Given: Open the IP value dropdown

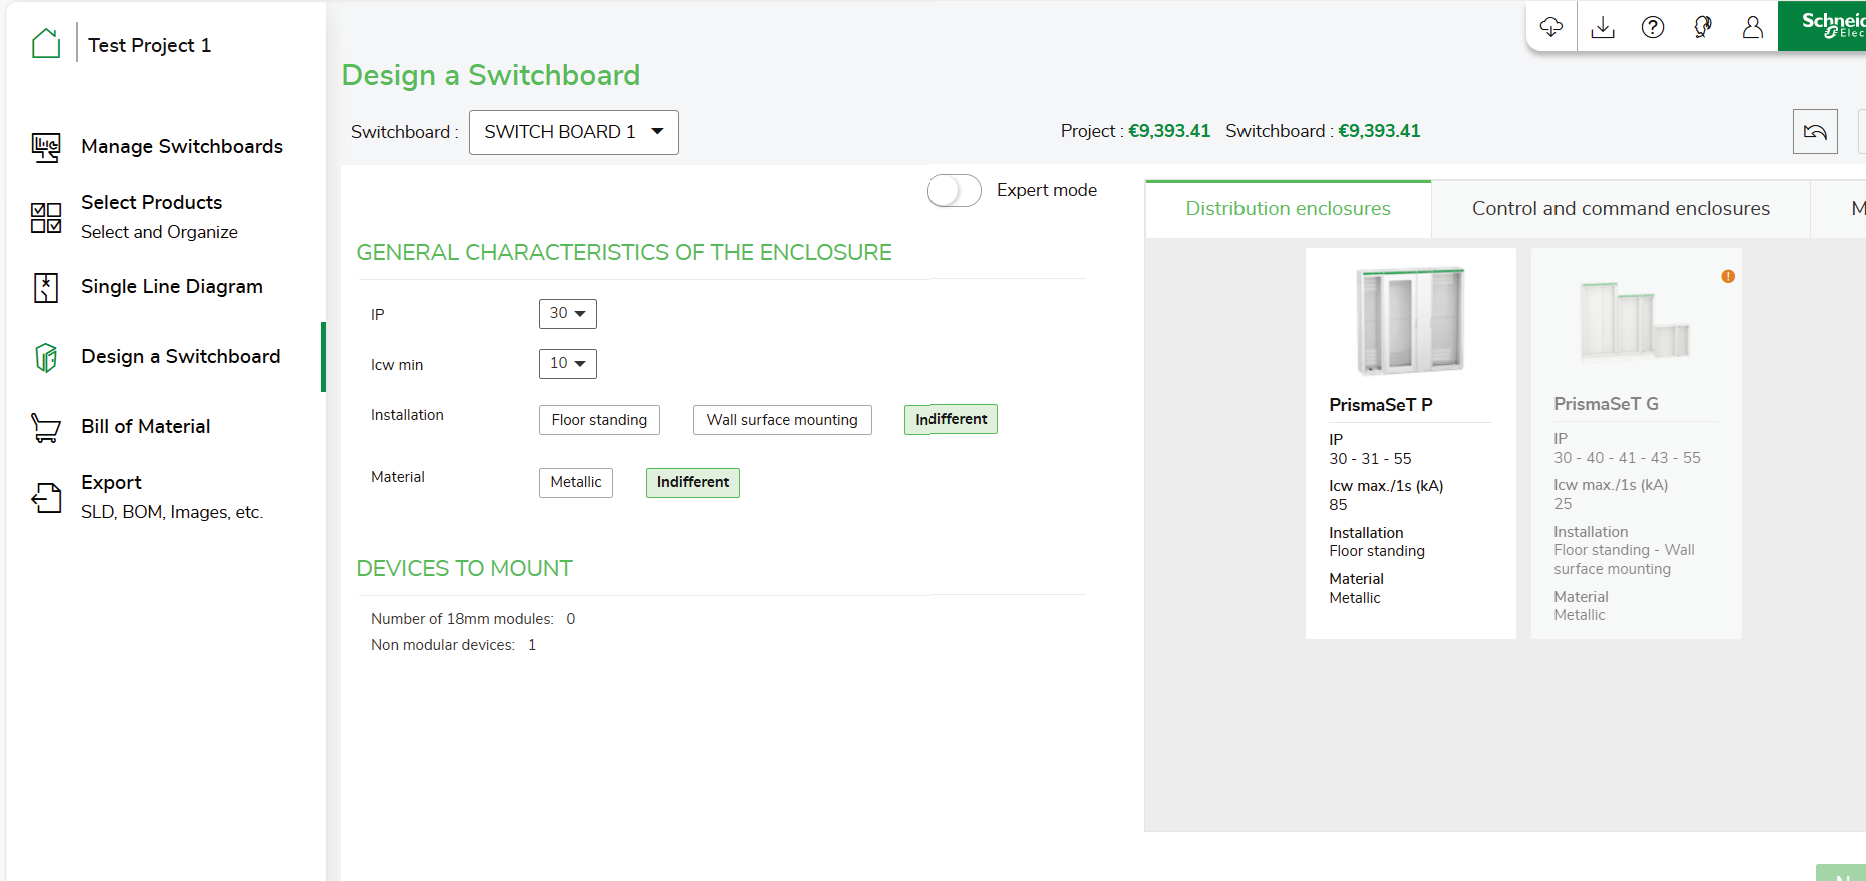Looking at the screenshot, I should pos(568,313).
